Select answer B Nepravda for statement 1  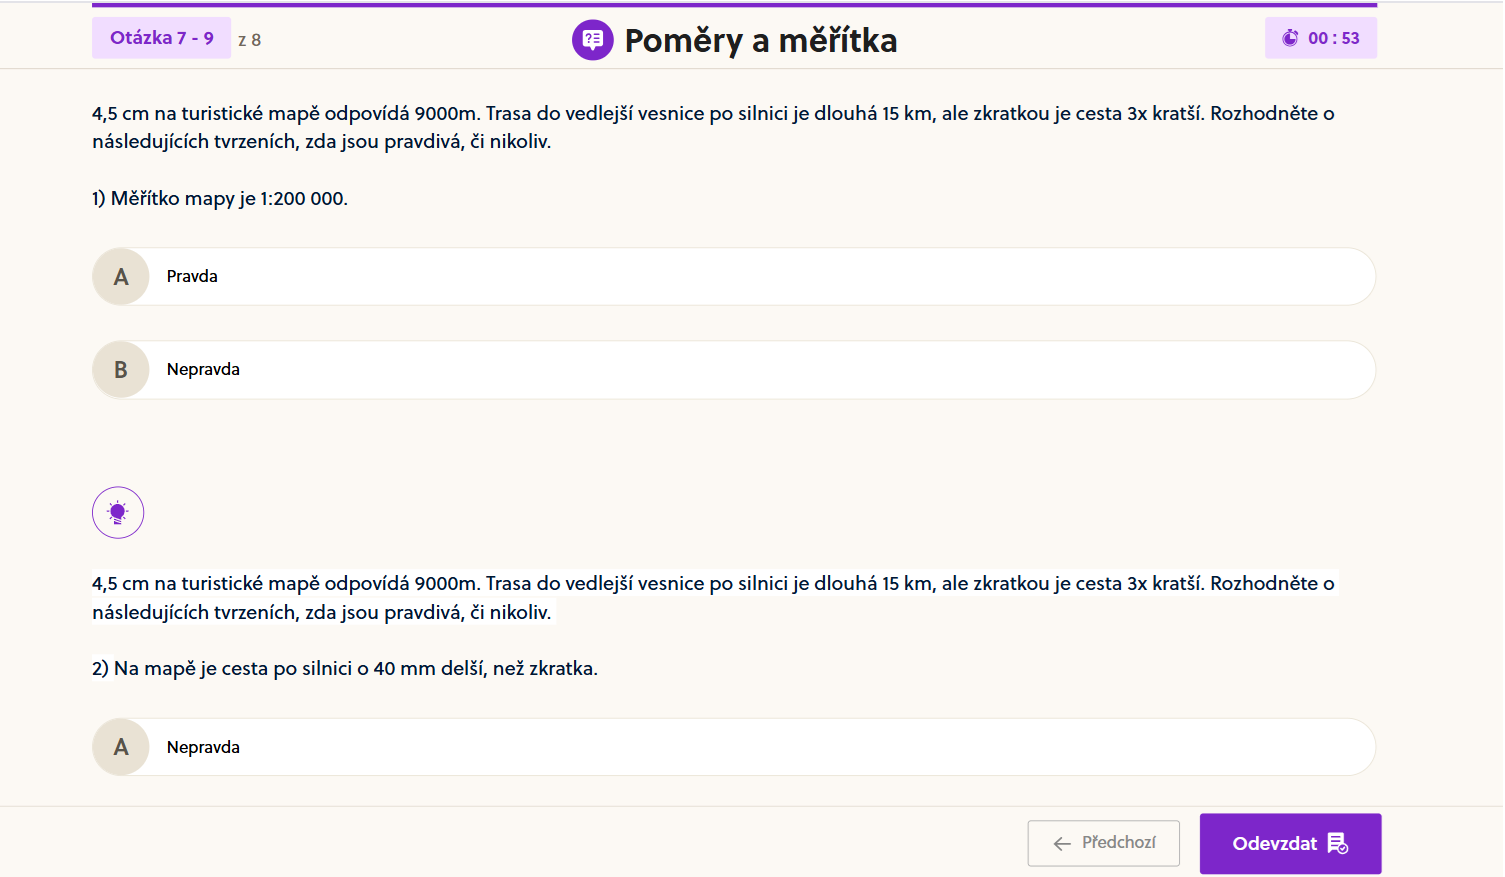click(x=734, y=370)
